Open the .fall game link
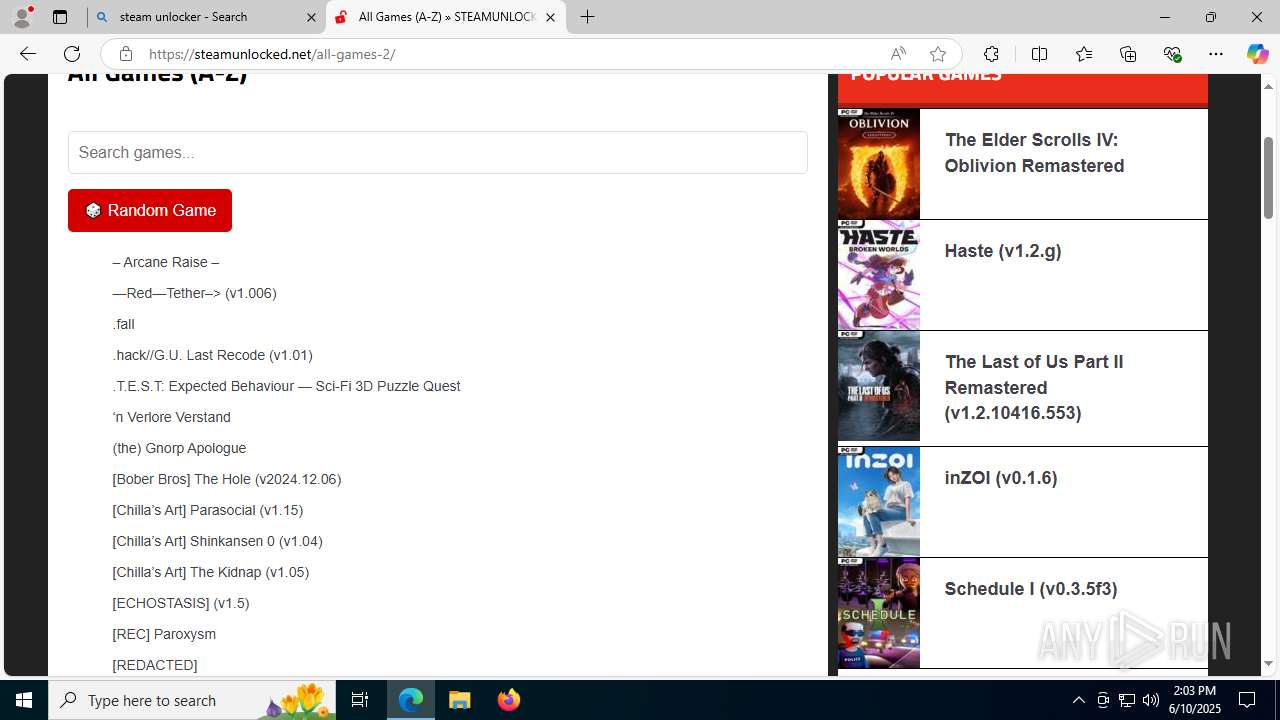The image size is (1280, 720). [x=123, y=324]
